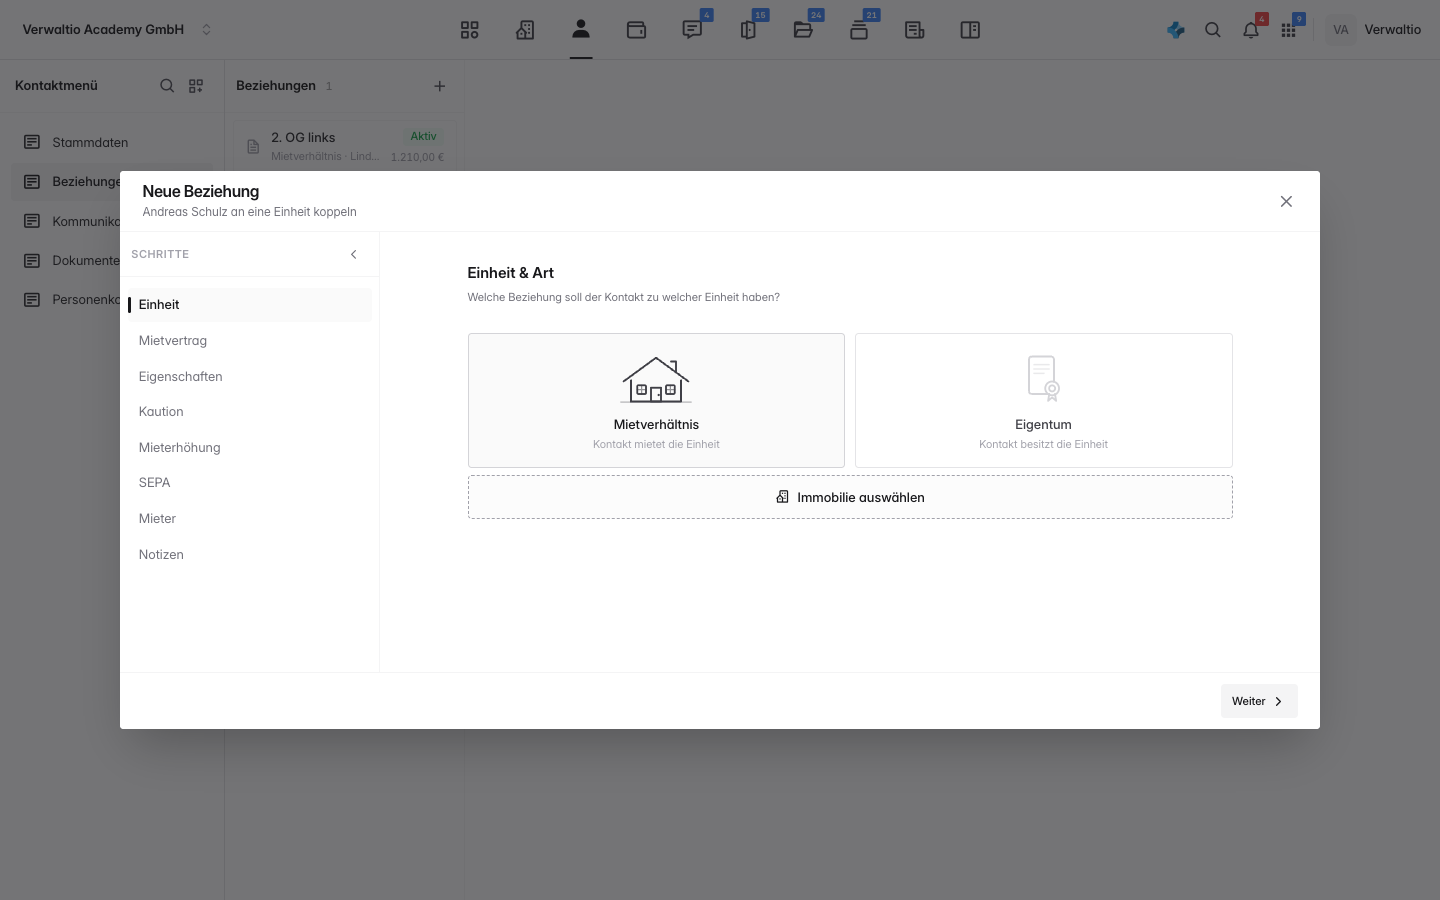Screen dimensions: 1440x900
Task: Search within the Kontaktmenü panel
Action: pyautogui.click(x=167, y=86)
